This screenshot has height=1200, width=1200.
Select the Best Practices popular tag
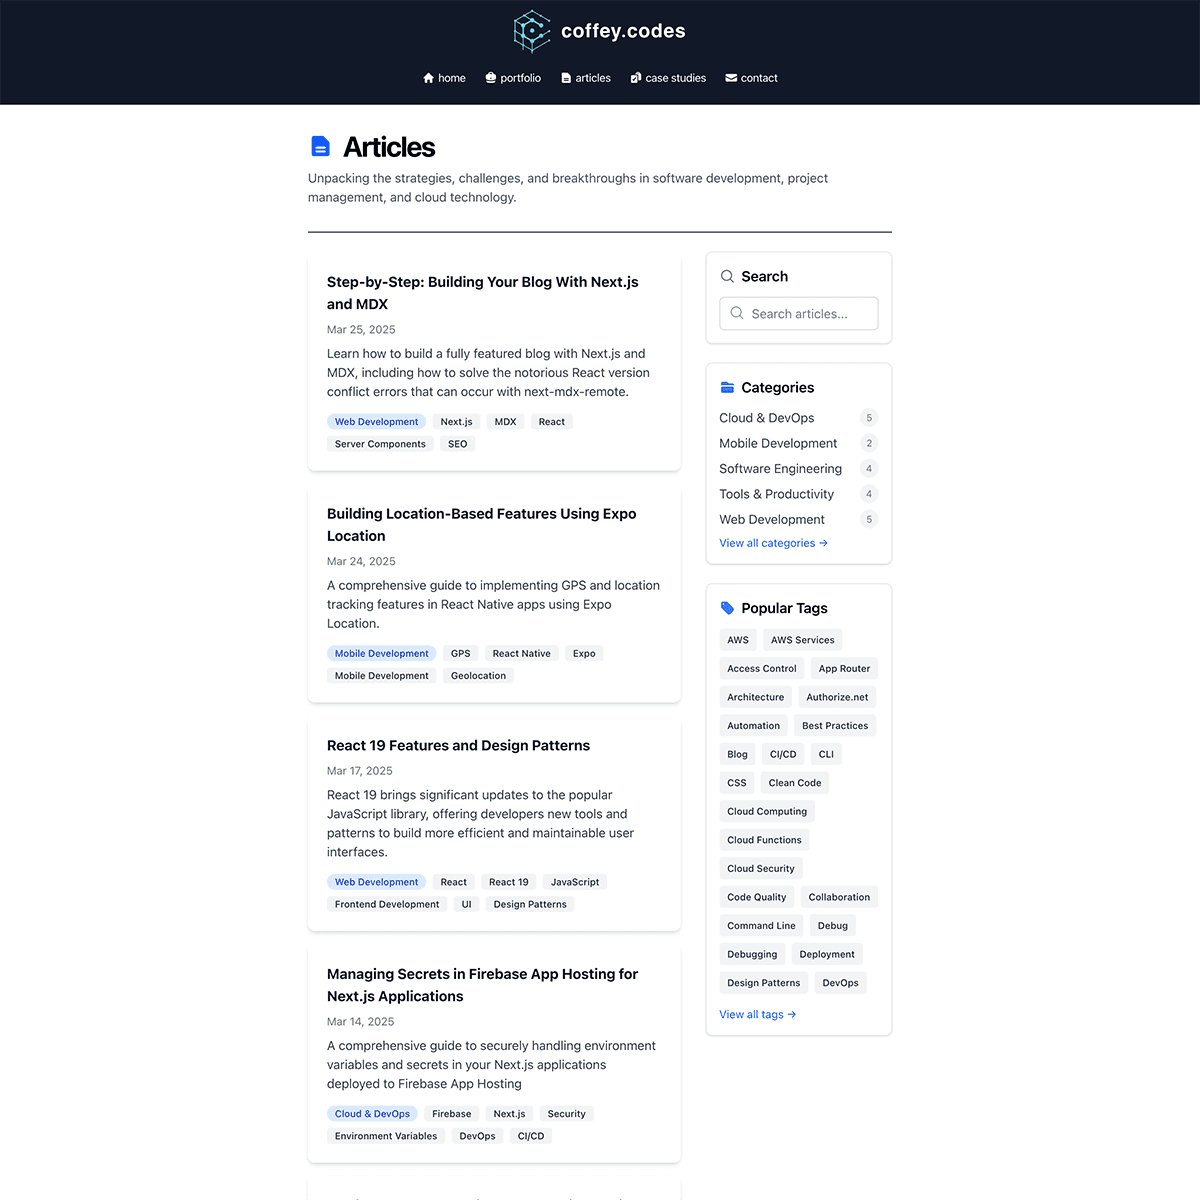(x=835, y=726)
